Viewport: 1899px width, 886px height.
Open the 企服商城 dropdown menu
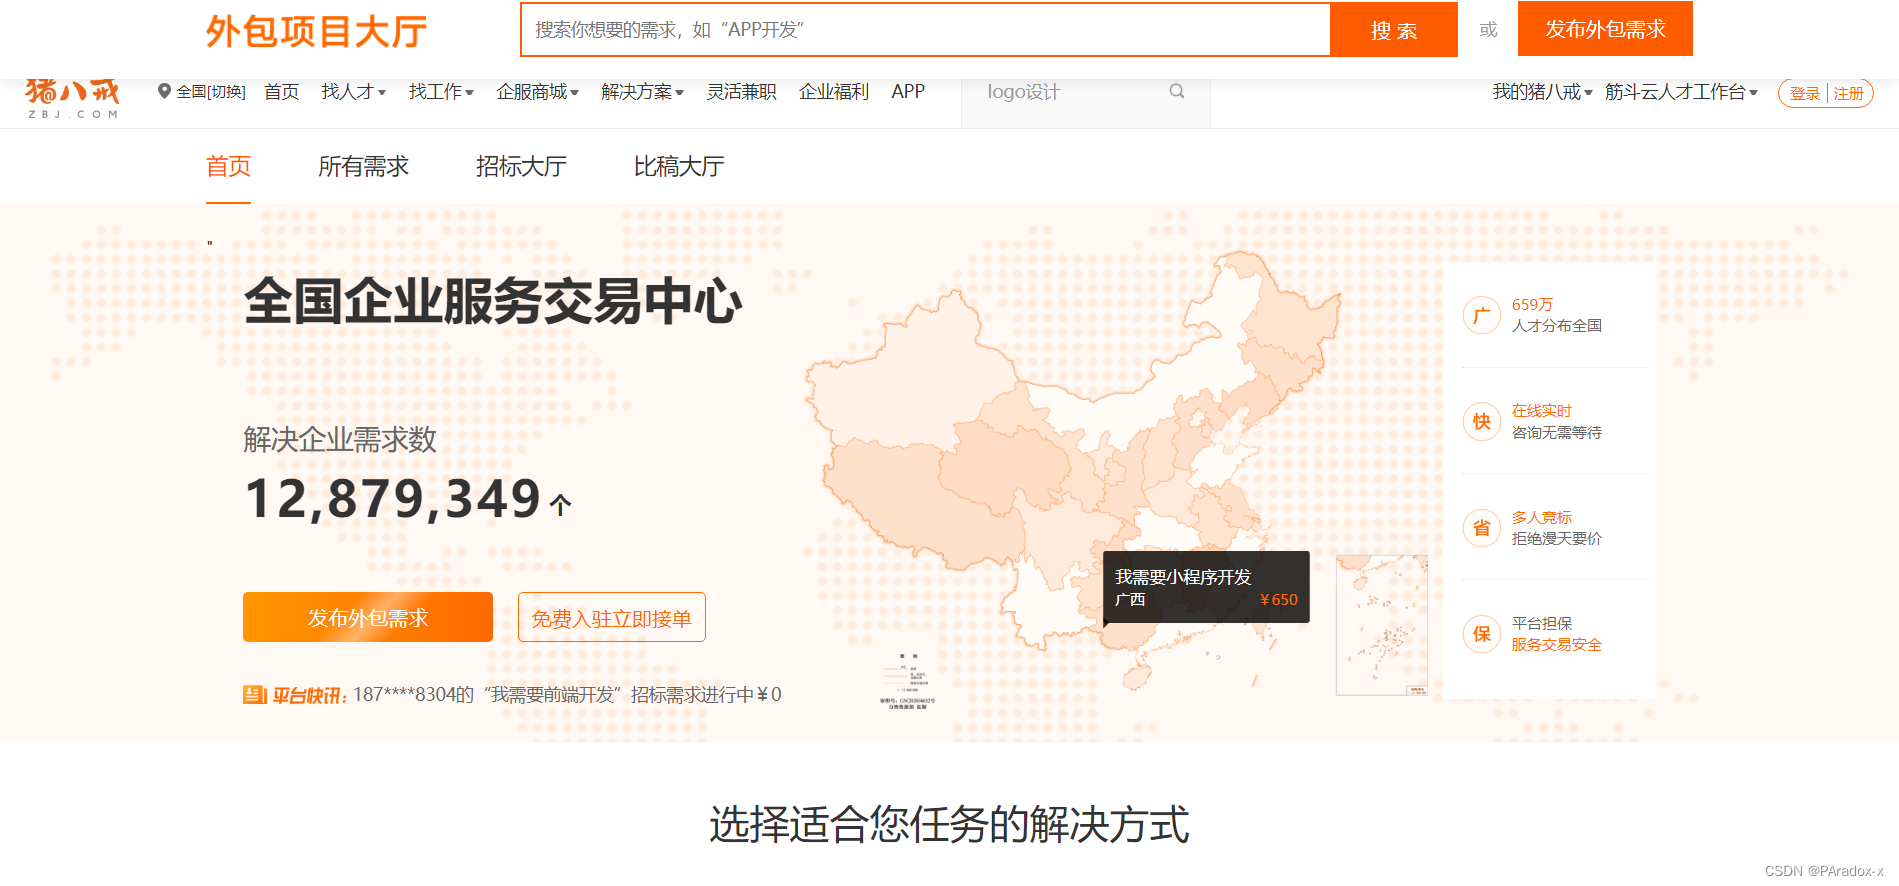coord(537,92)
